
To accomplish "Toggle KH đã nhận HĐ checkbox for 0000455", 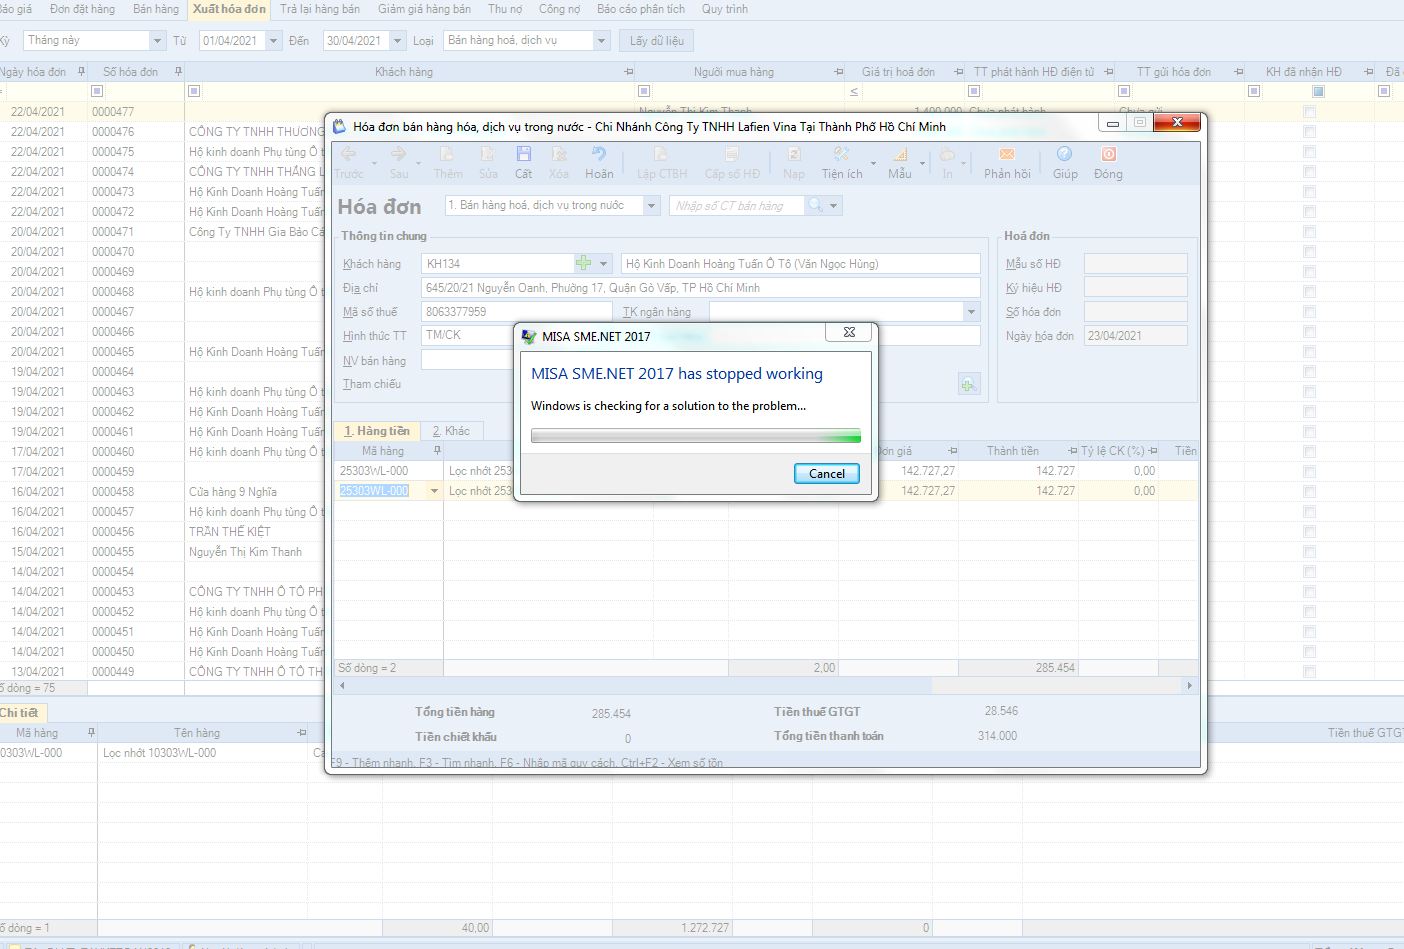I will pos(1310,552).
